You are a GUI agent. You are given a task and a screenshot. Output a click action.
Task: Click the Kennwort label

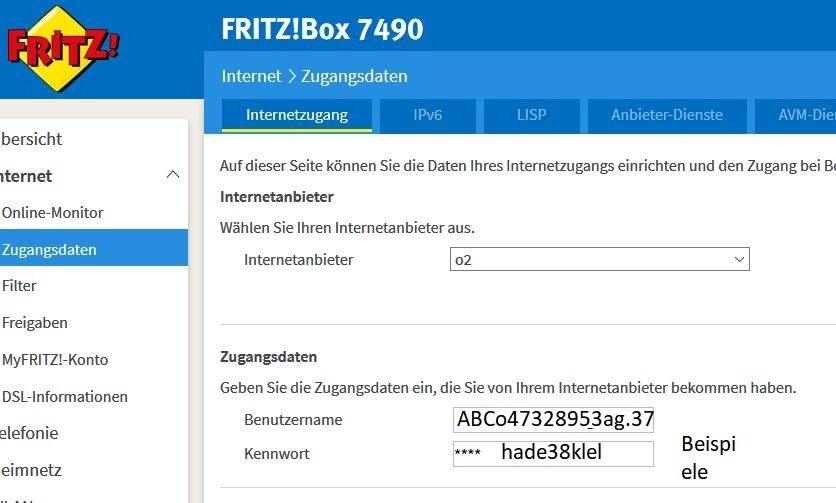277,454
